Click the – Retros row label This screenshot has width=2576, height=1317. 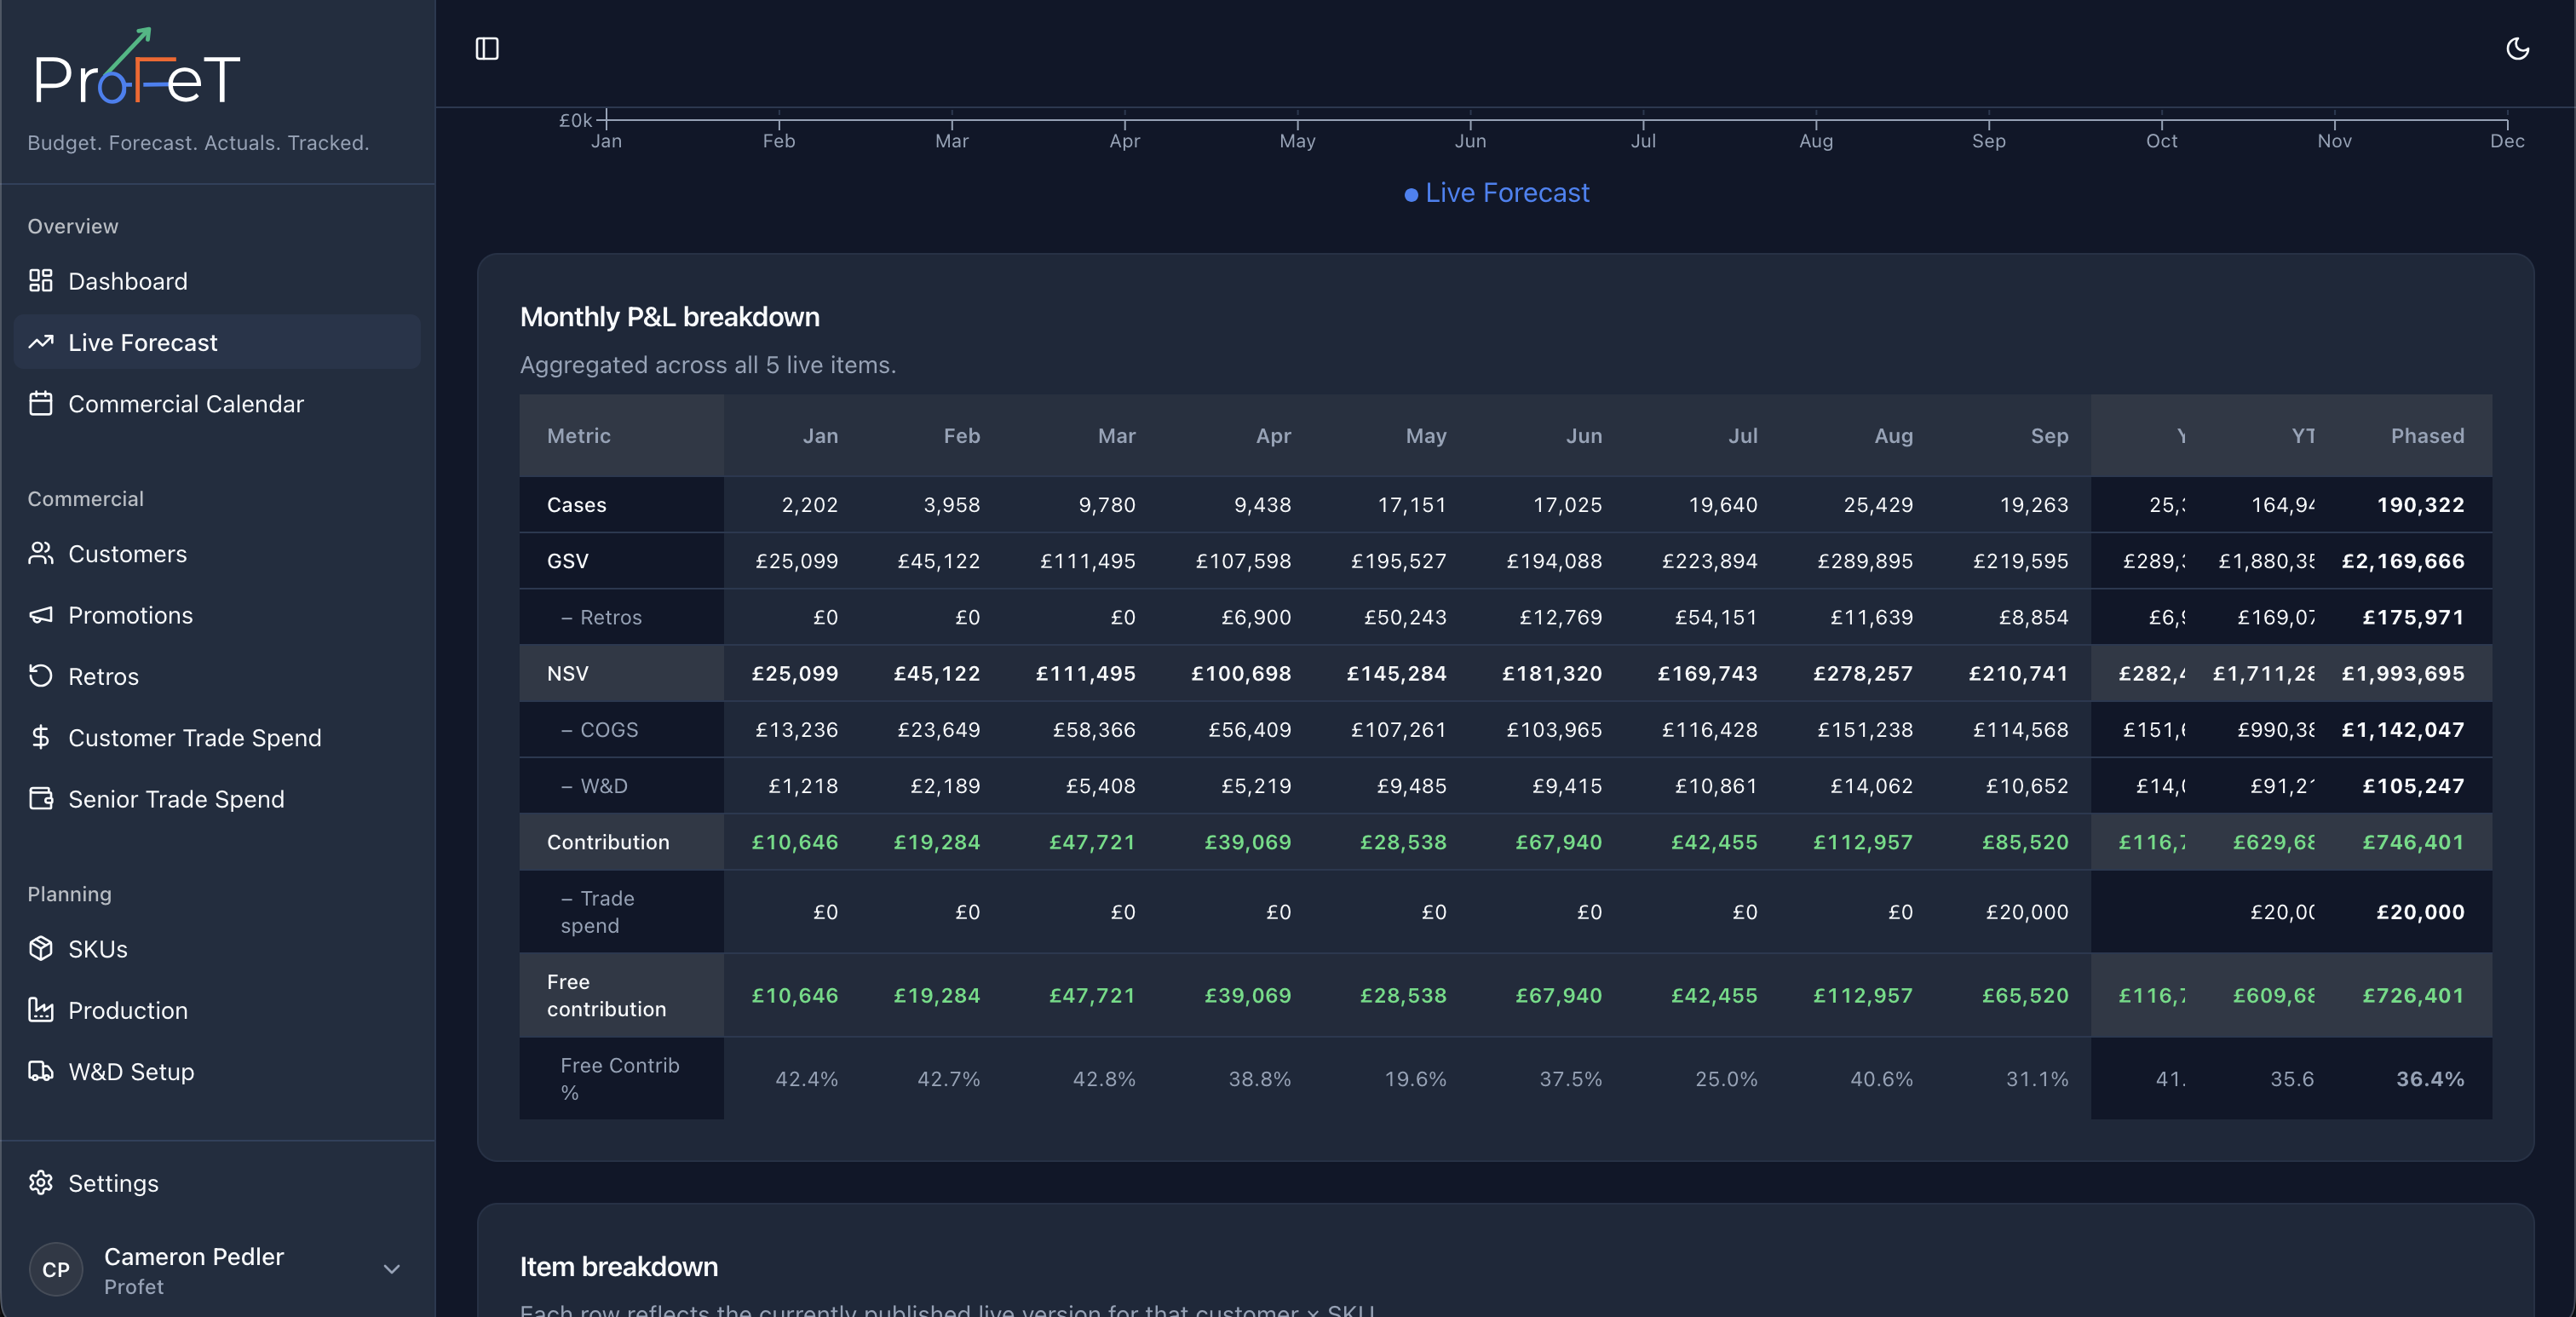point(601,617)
